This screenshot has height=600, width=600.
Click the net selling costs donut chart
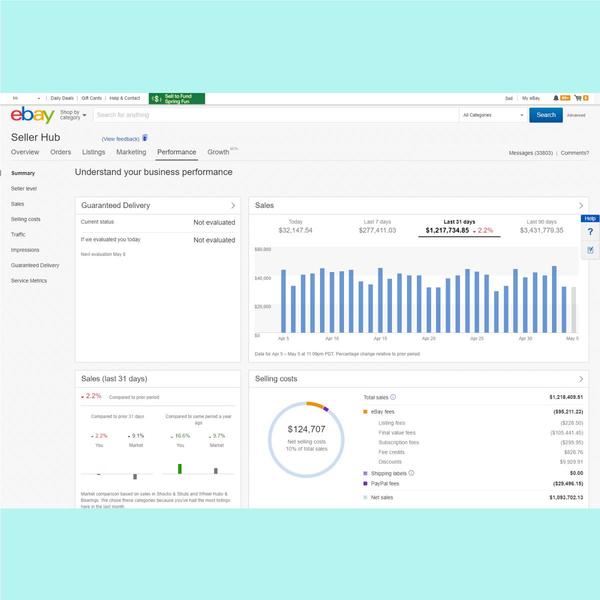pyautogui.click(x=306, y=439)
